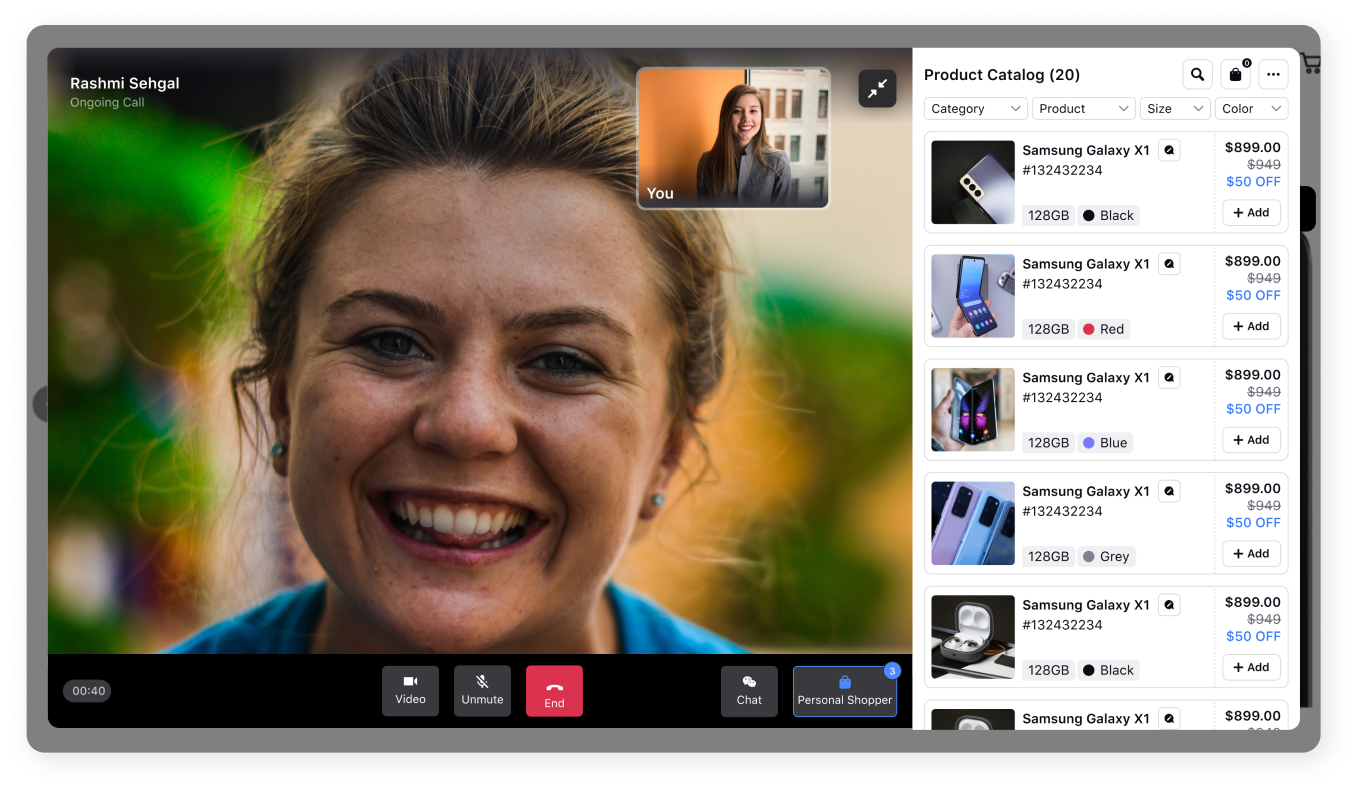
Task: Toggle the Video camera button
Action: pos(410,691)
